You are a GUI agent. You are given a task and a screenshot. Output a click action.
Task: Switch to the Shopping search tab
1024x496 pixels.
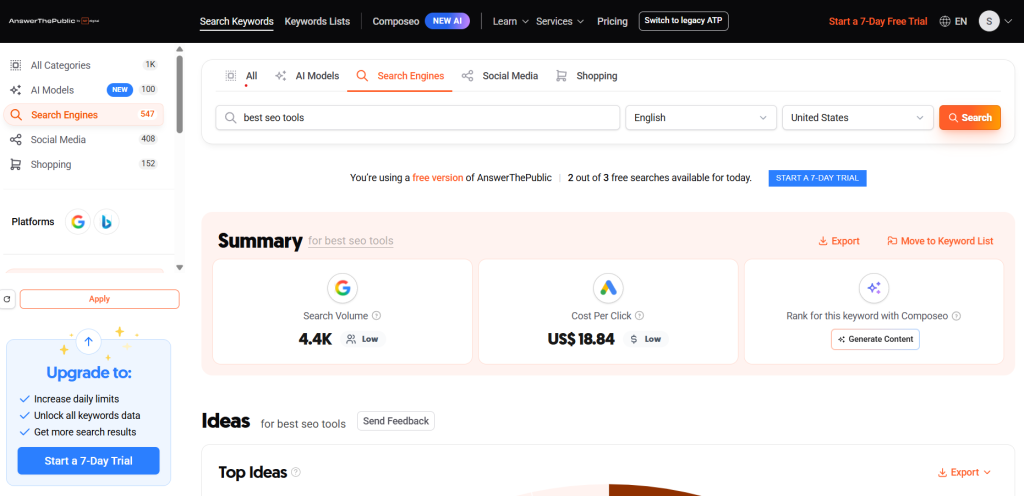coord(586,76)
